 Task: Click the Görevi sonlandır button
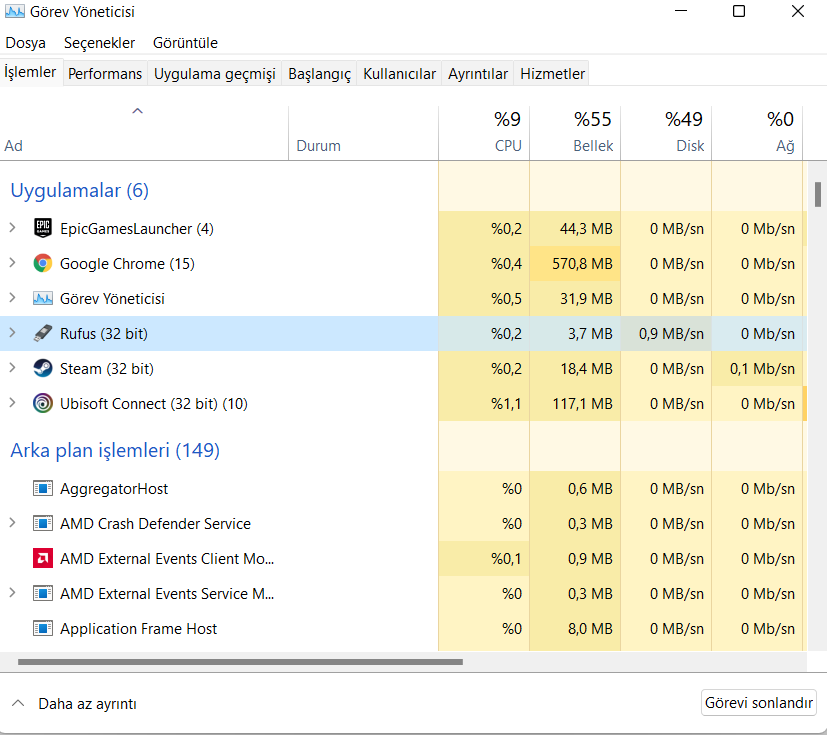pyautogui.click(x=758, y=703)
